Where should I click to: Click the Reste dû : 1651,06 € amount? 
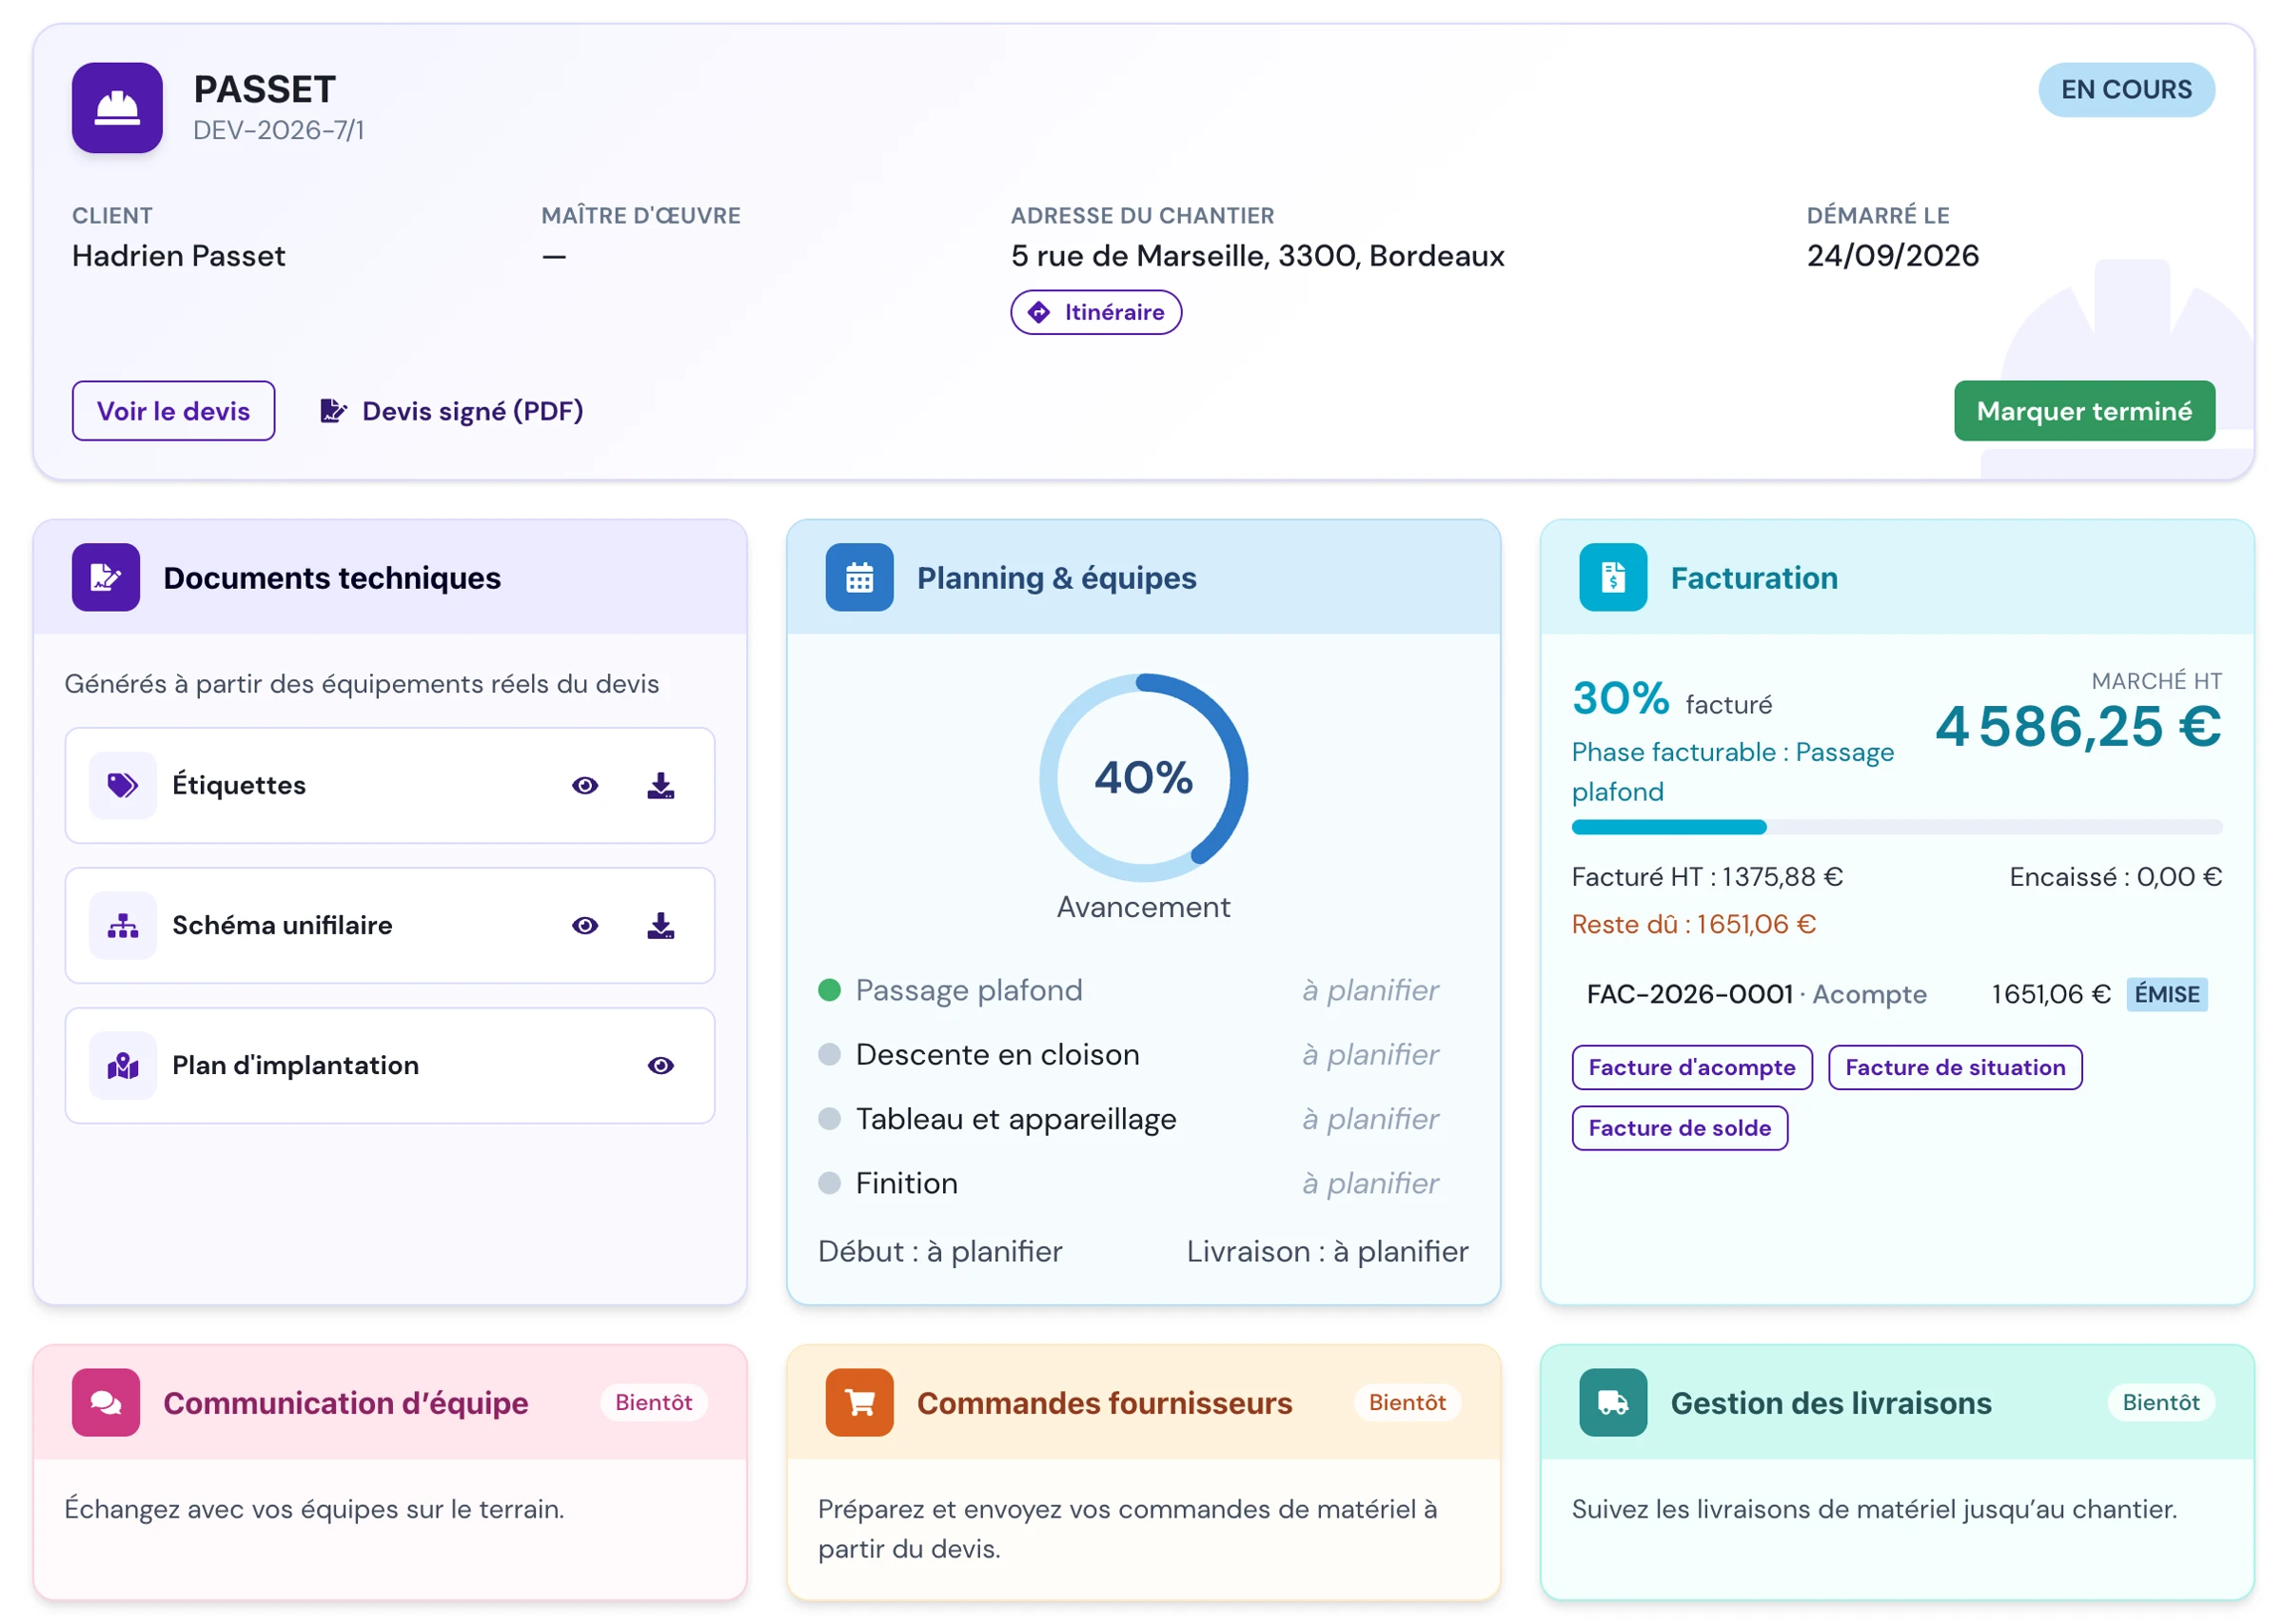coord(1693,924)
